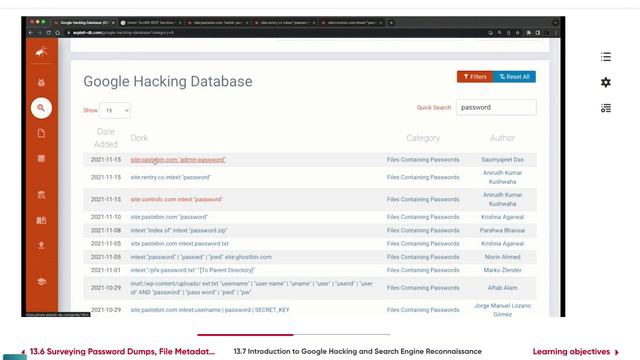Open dork intext:"index of" intext:"password.zip"

coord(179,230)
